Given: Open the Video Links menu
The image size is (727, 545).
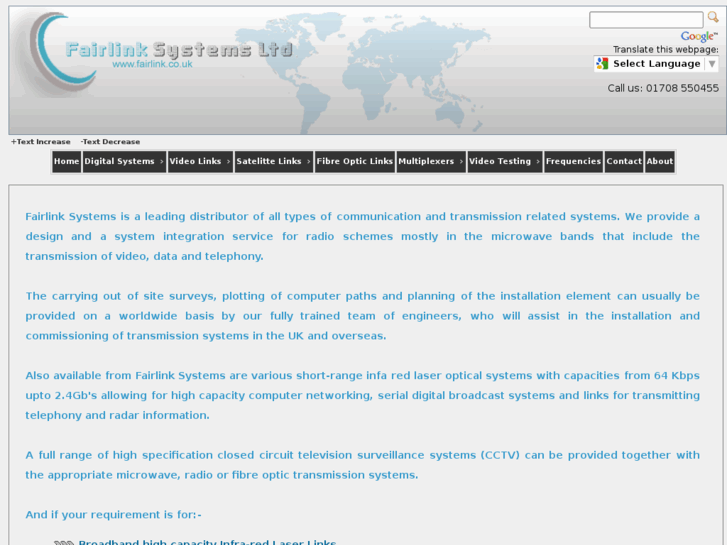Looking at the screenshot, I should click(x=200, y=161).
